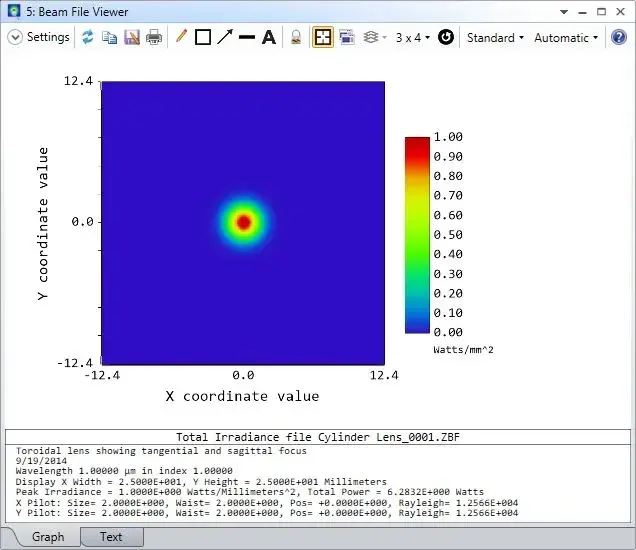The height and width of the screenshot is (550, 636).
Task: Open the Standard dropdown menu
Action: [495, 38]
